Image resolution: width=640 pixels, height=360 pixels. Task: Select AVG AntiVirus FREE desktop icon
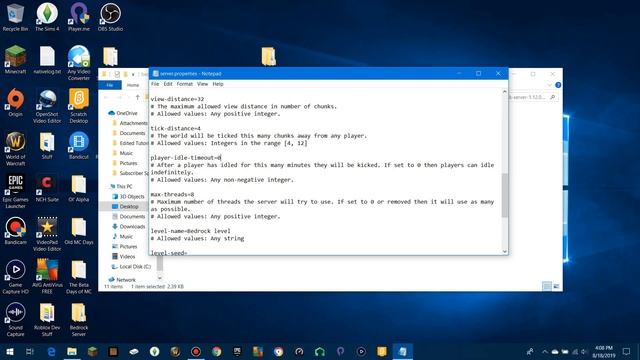(x=47, y=277)
